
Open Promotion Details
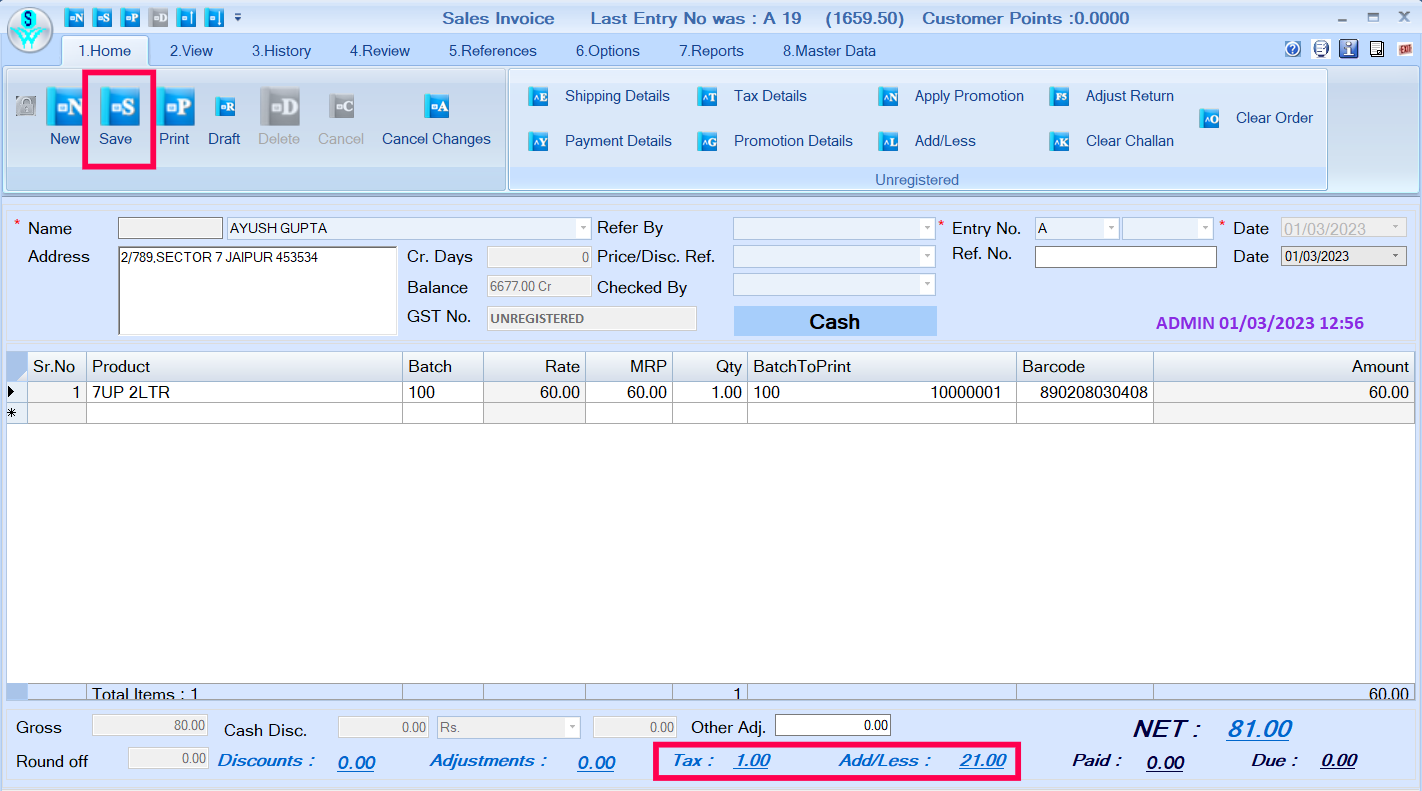775,141
